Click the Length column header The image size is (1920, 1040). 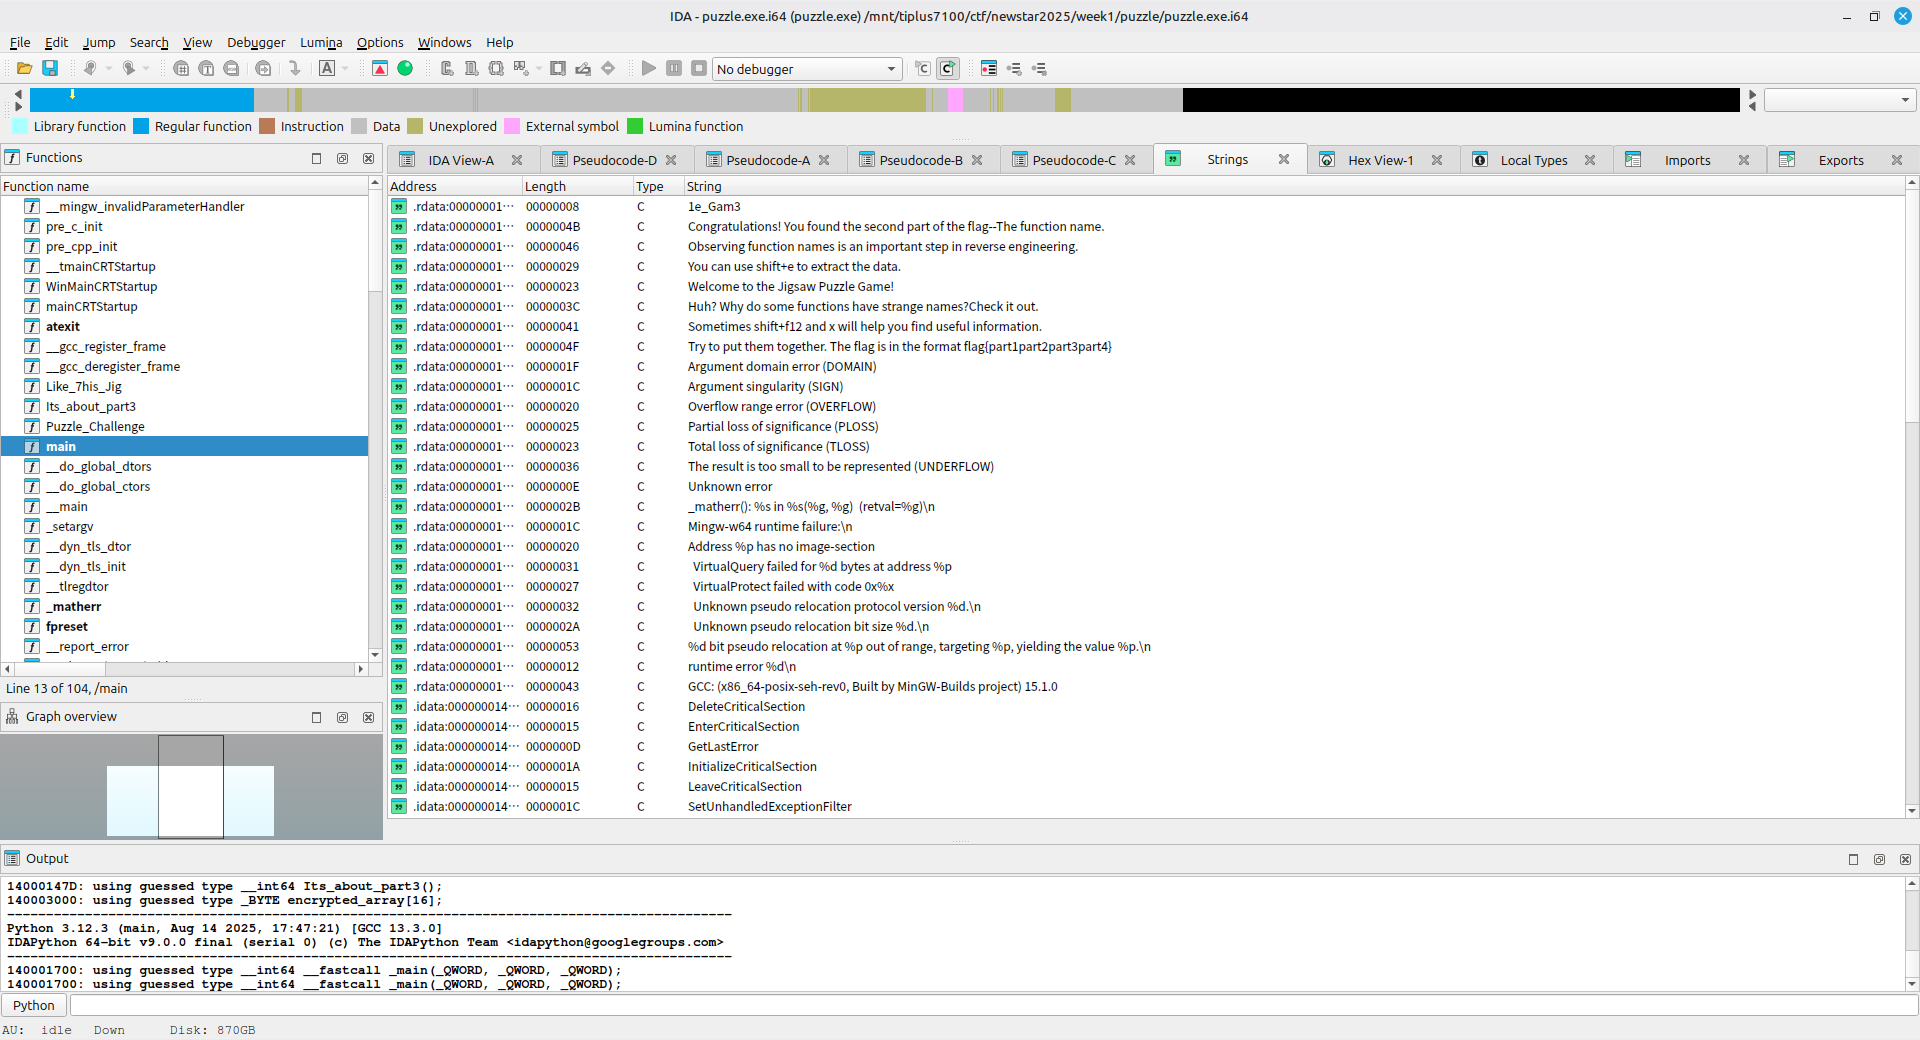545,186
